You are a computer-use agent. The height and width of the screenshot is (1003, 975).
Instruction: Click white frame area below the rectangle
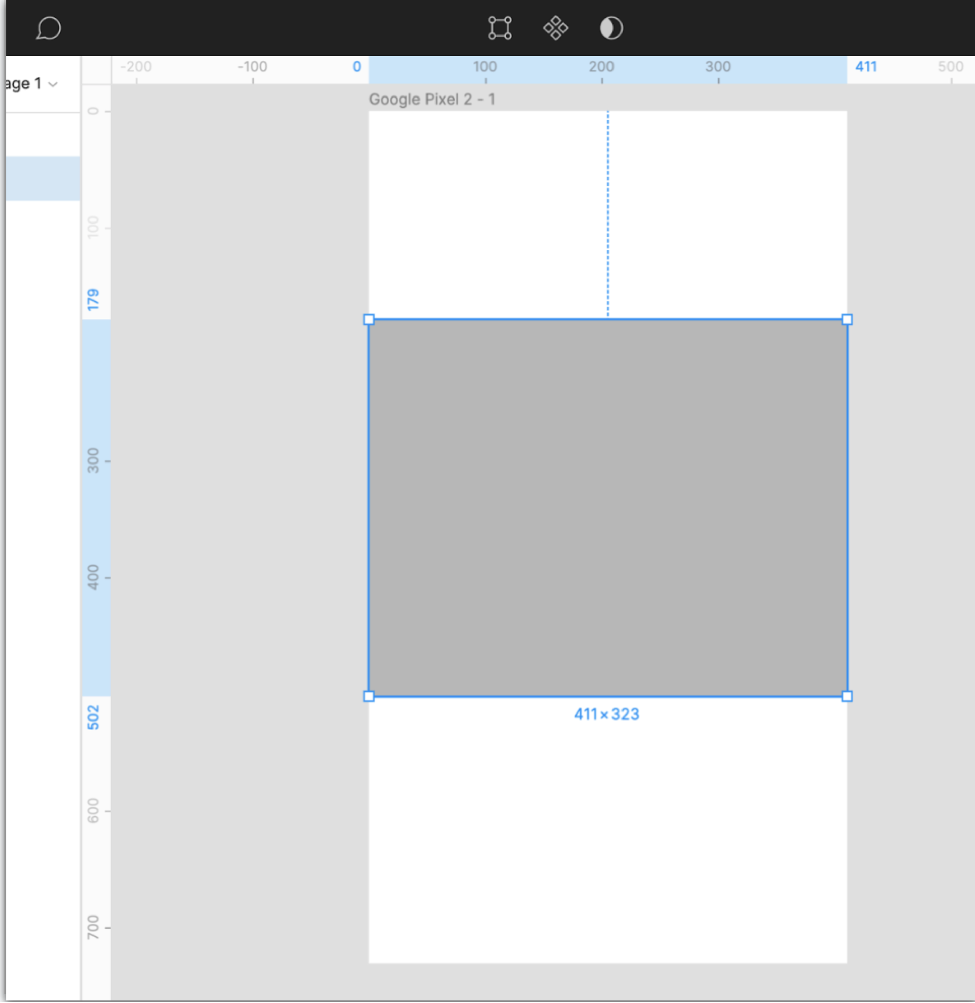(608, 840)
